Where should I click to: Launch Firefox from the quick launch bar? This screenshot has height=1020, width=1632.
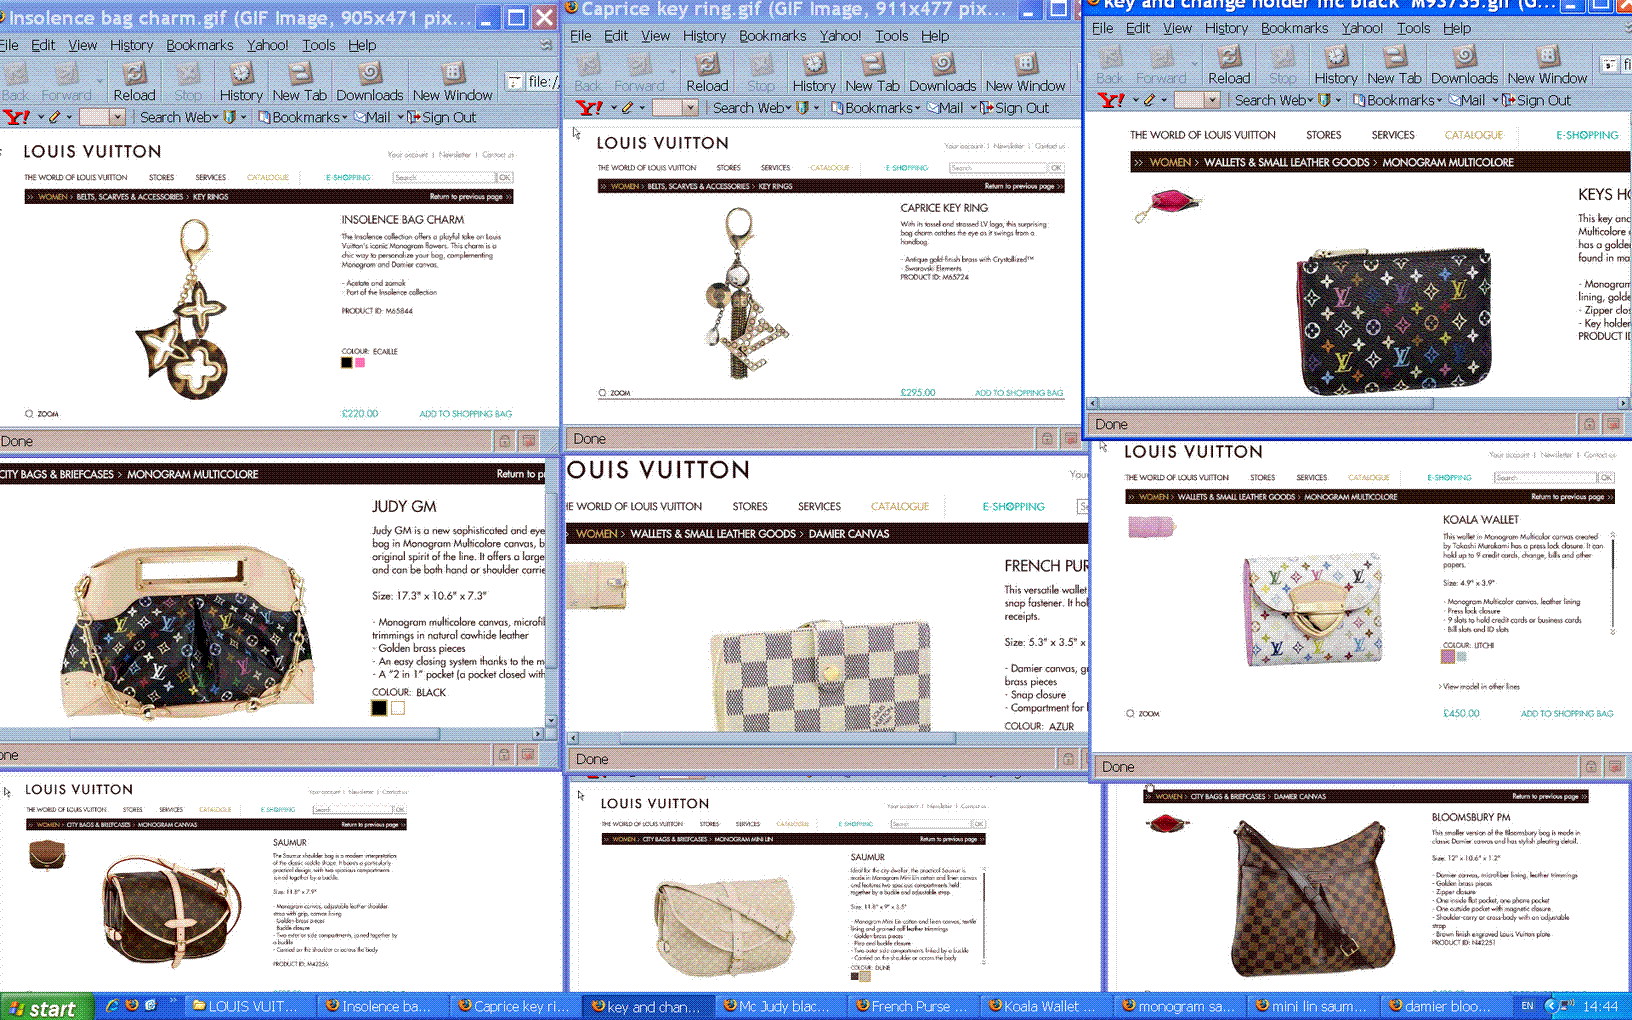point(131,1005)
